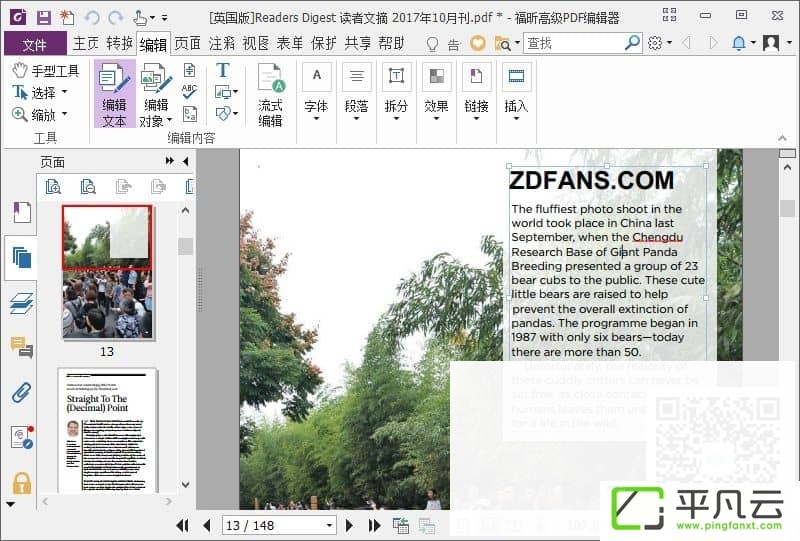The width and height of the screenshot is (800, 541).
Task: Open the pages thumbnails panel icon in sidebar
Action: coord(21,257)
